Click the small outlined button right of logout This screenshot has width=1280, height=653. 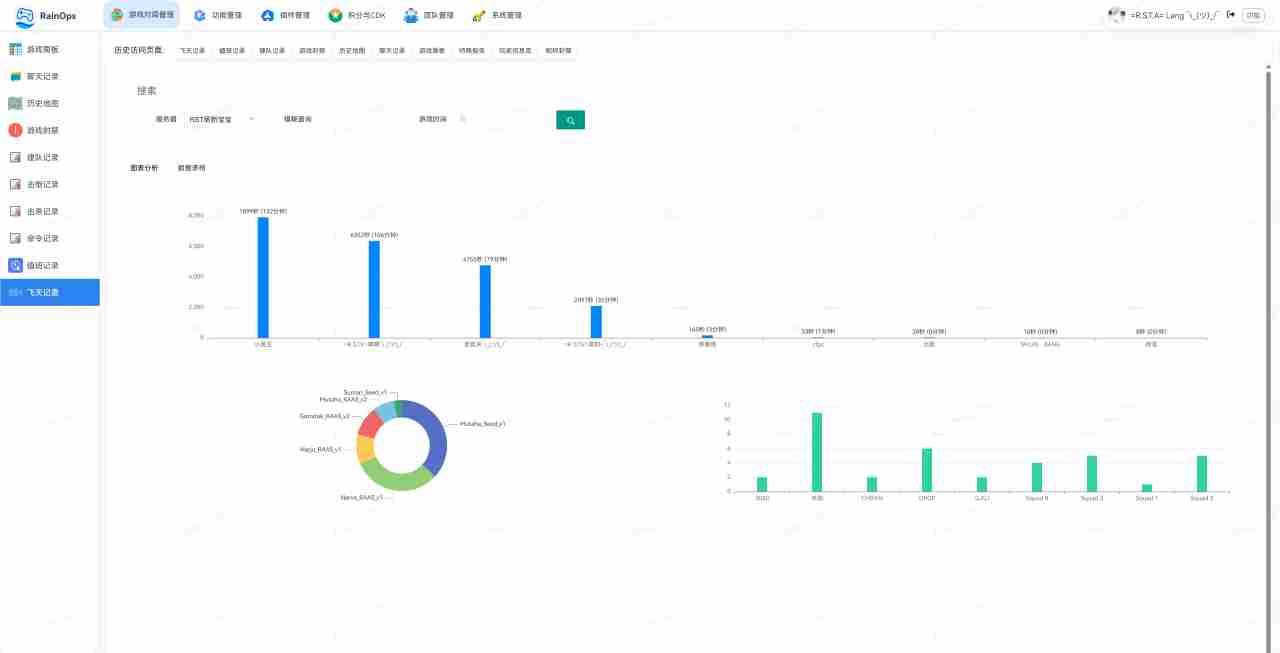click(x=1252, y=15)
